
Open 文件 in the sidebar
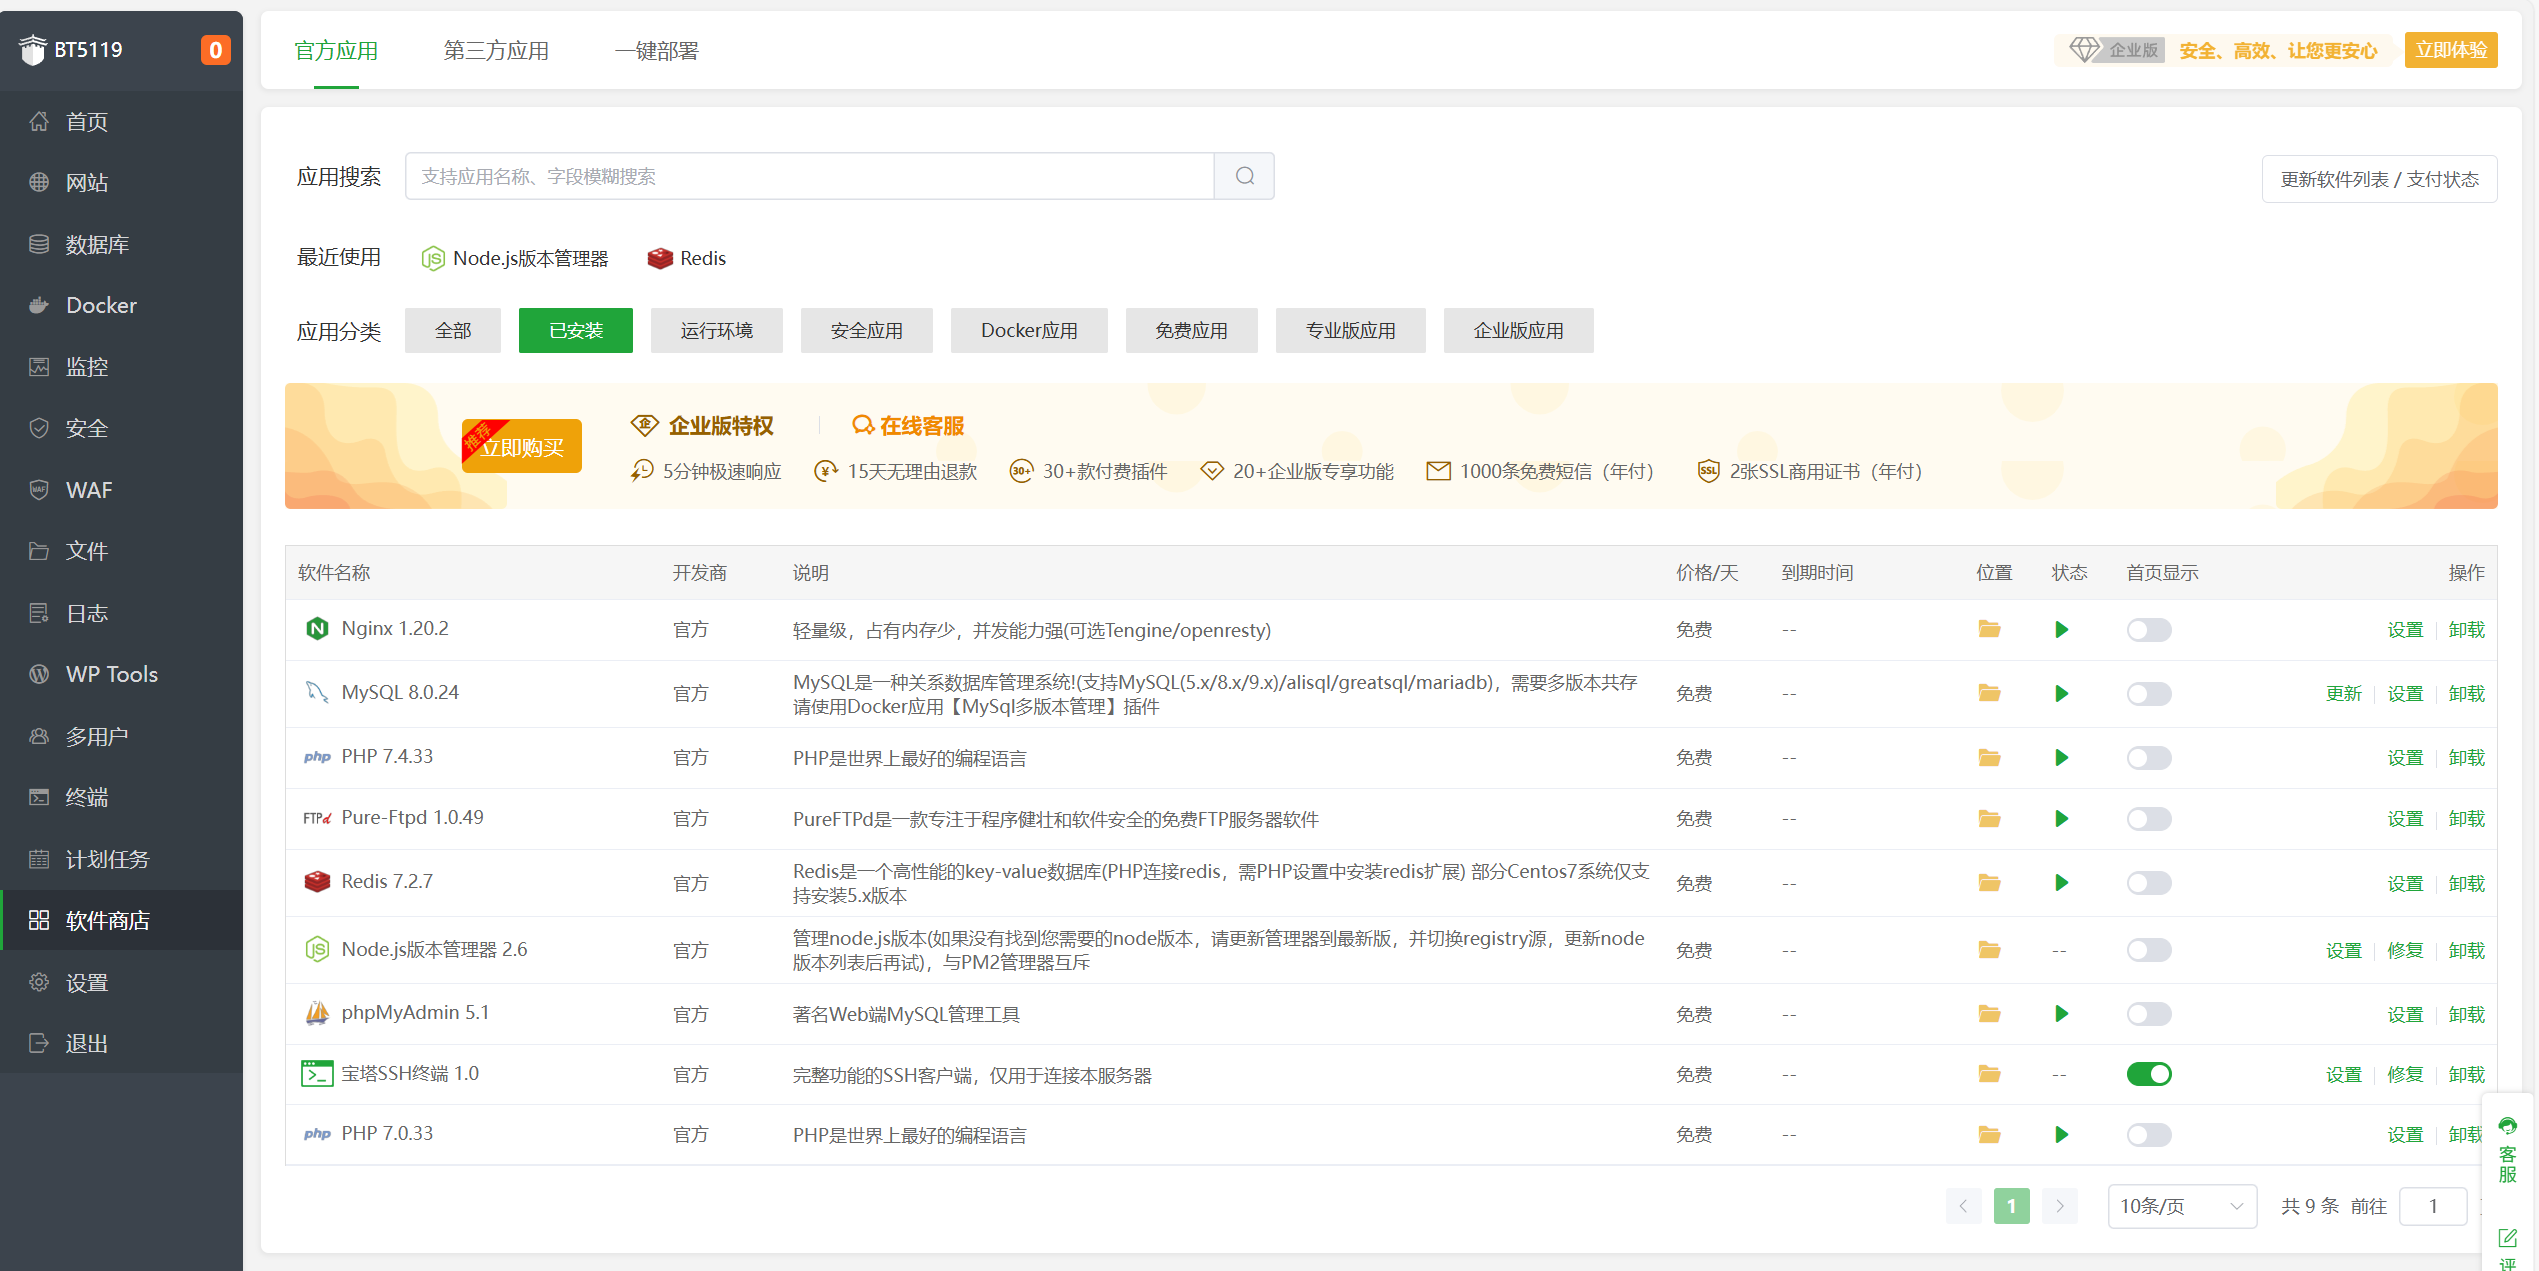(x=122, y=551)
